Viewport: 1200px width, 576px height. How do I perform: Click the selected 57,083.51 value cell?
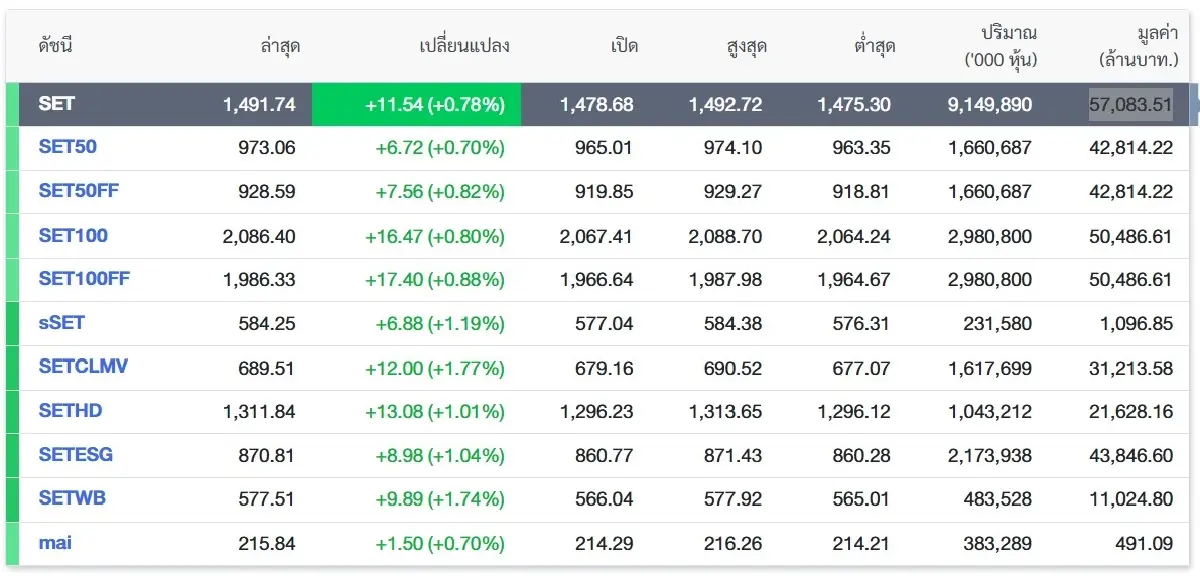click(1130, 103)
